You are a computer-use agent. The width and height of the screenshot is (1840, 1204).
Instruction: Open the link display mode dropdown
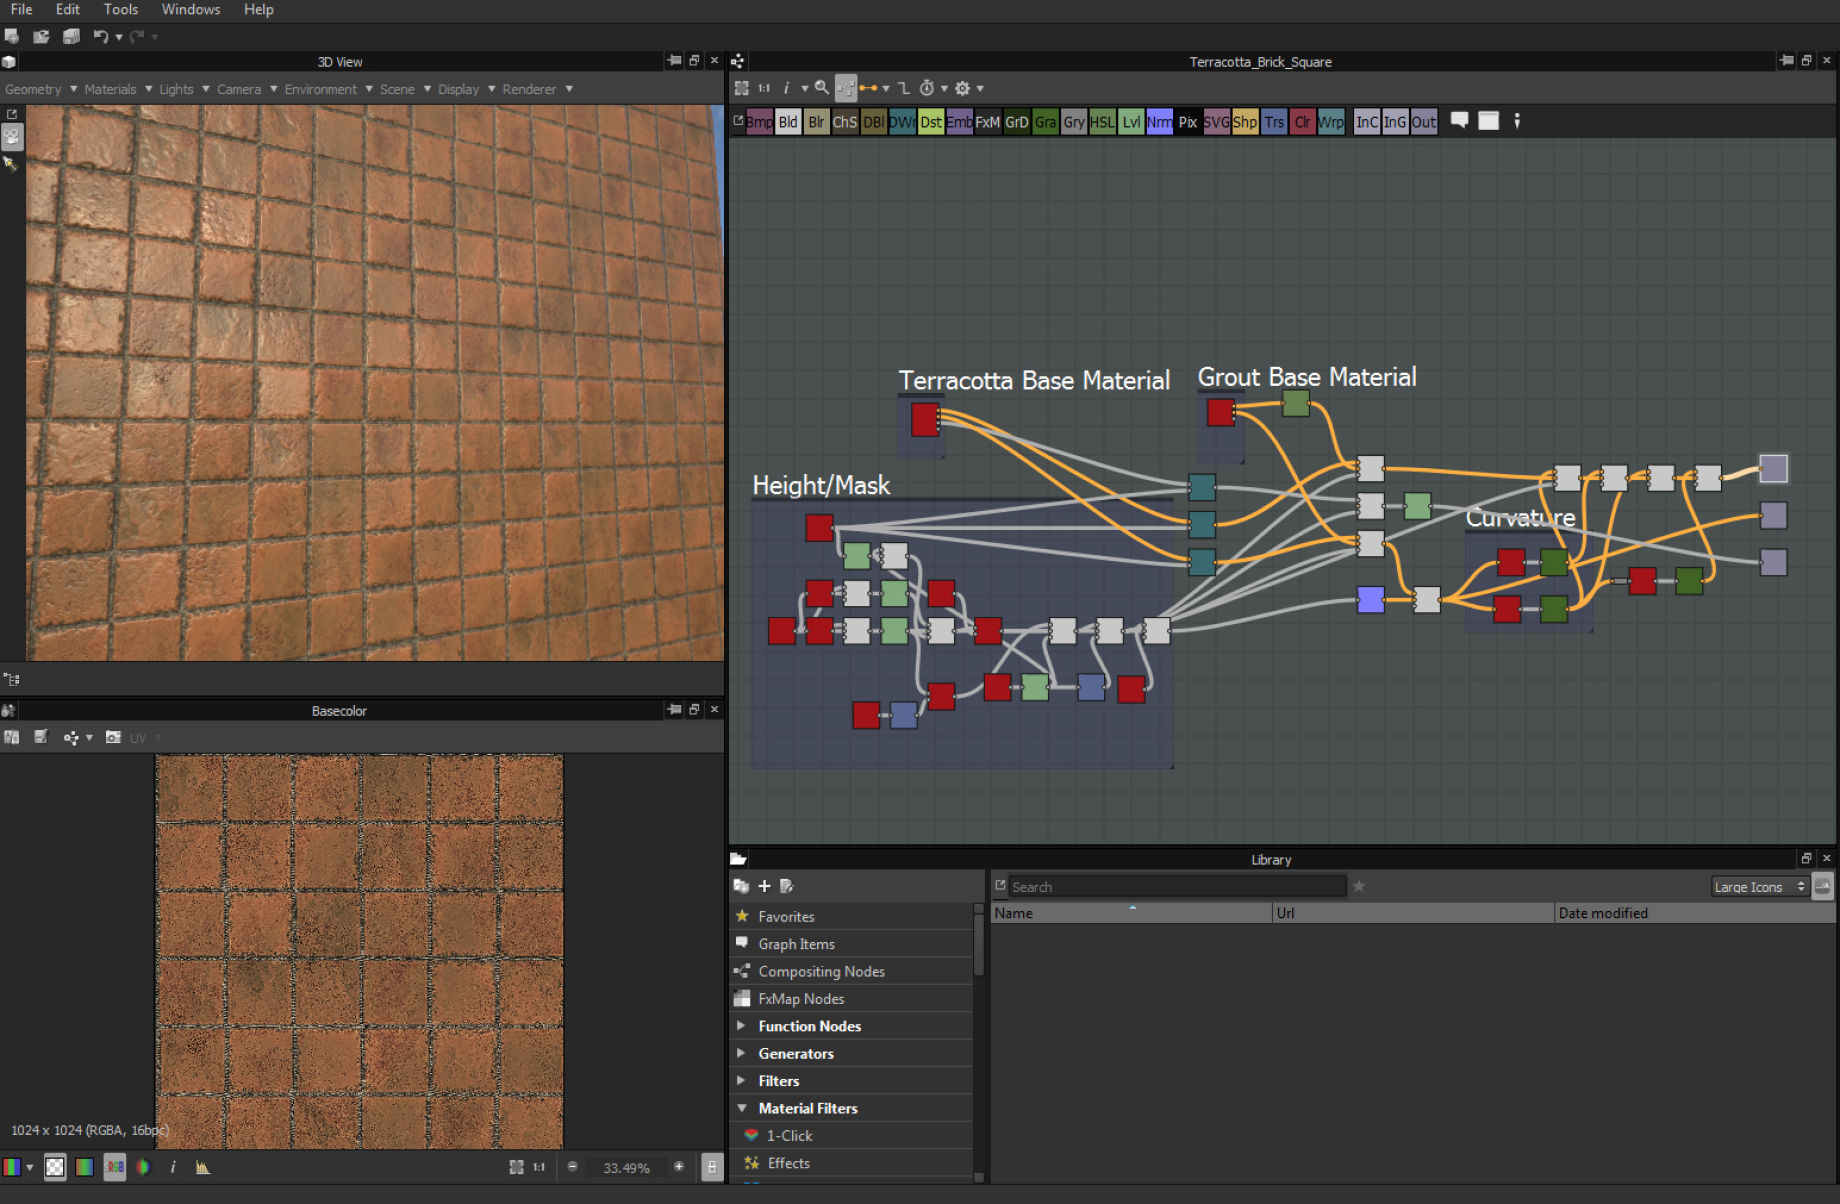(886, 89)
